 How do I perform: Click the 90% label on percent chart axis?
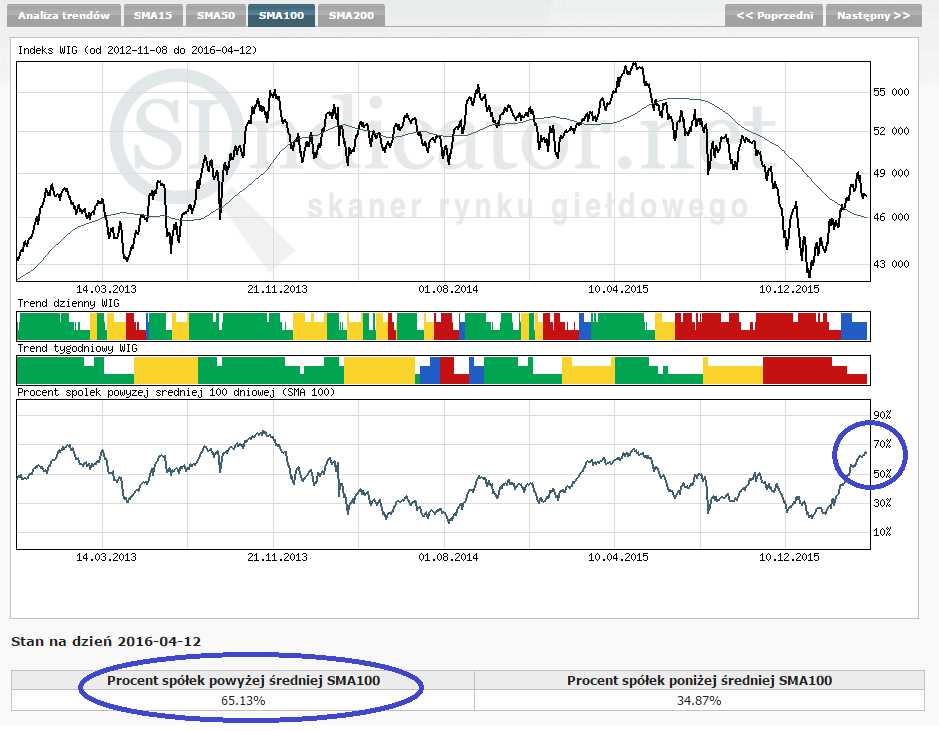click(881, 415)
